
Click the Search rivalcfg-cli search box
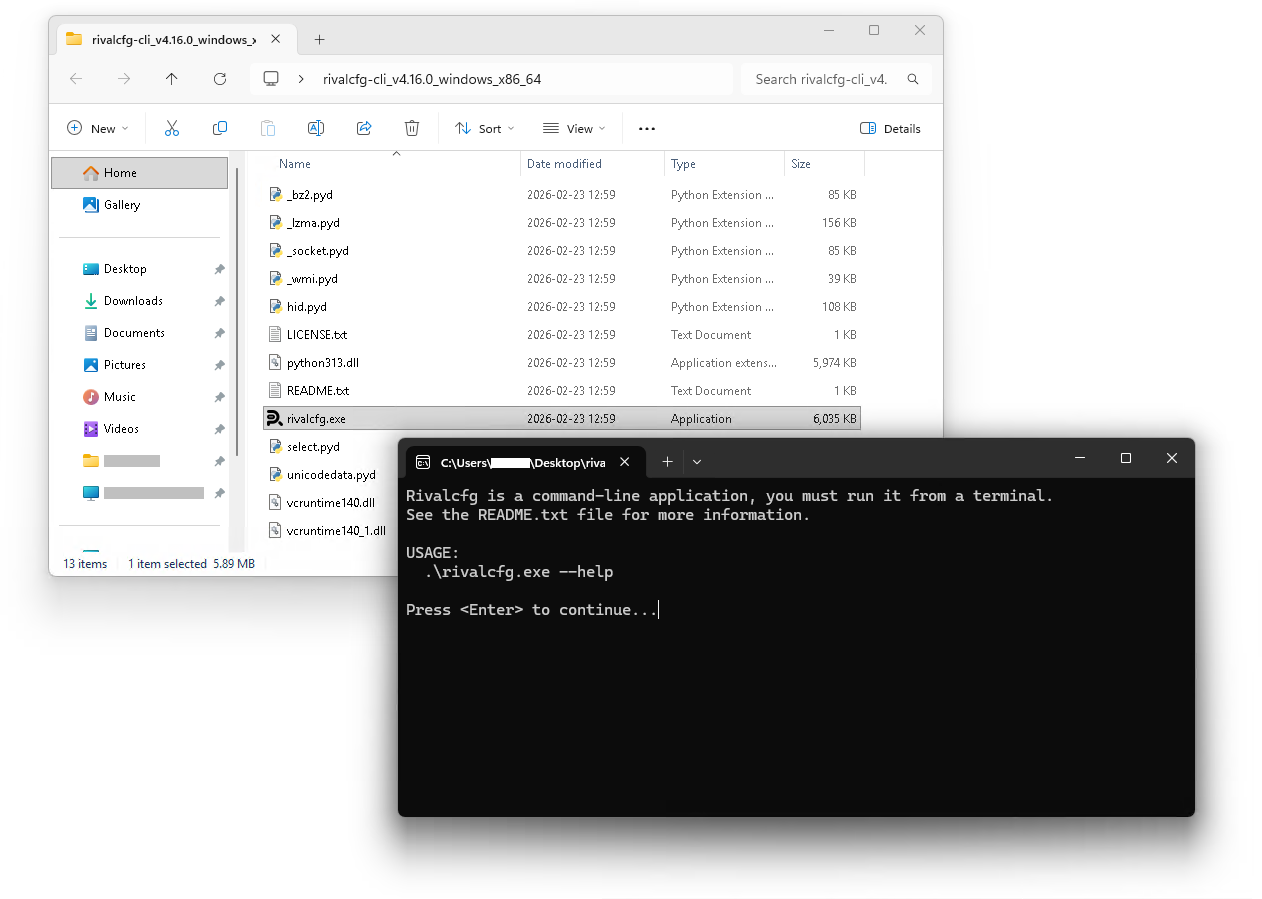point(822,79)
